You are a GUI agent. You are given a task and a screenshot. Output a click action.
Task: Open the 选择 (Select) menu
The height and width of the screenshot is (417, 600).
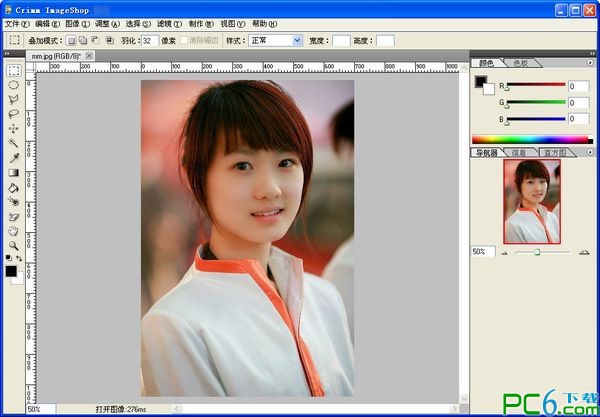tap(138, 24)
